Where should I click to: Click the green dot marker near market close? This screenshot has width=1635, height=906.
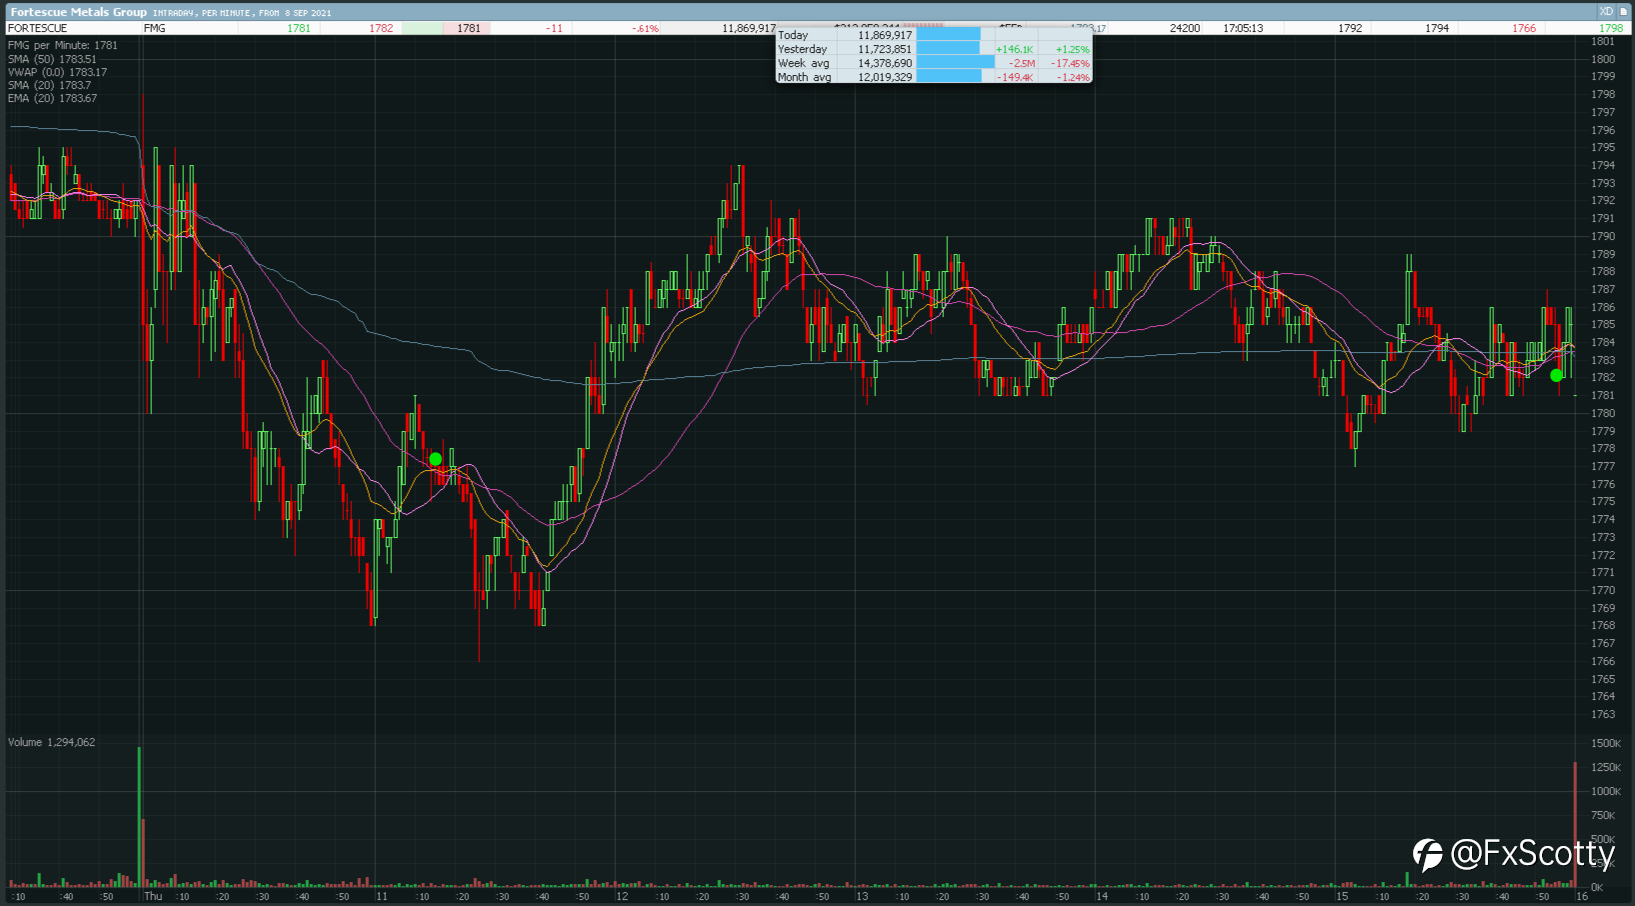[x=1556, y=376]
